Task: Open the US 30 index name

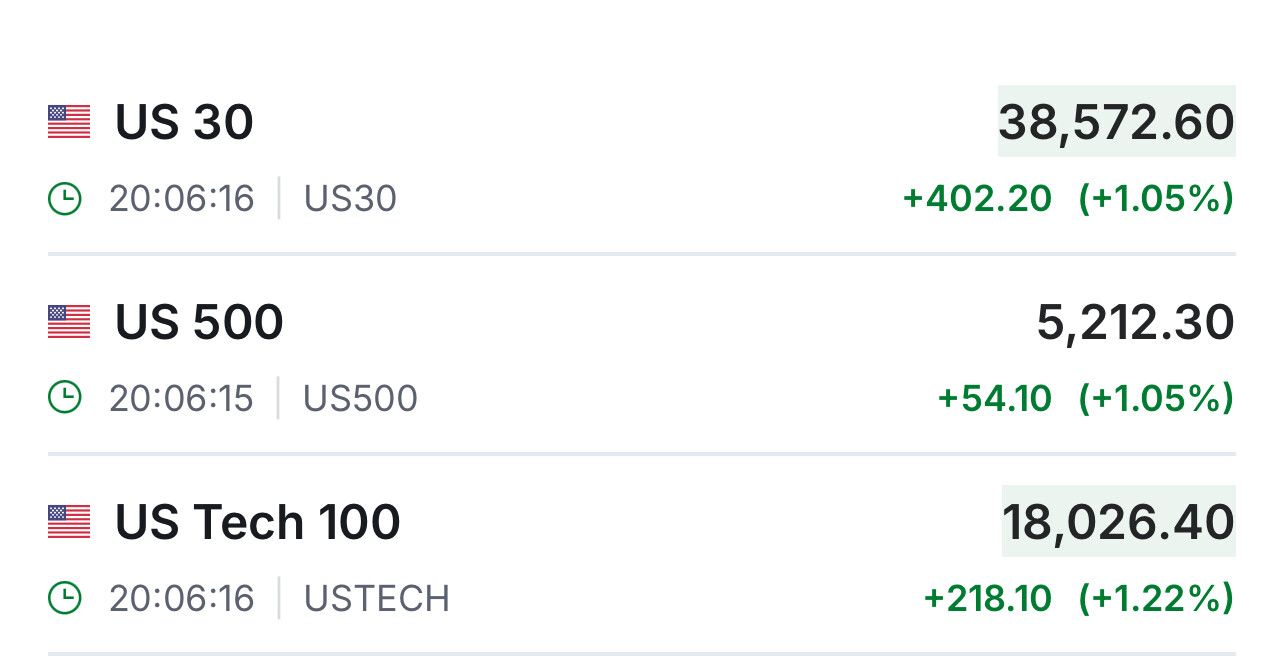Action: coord(184,122)
